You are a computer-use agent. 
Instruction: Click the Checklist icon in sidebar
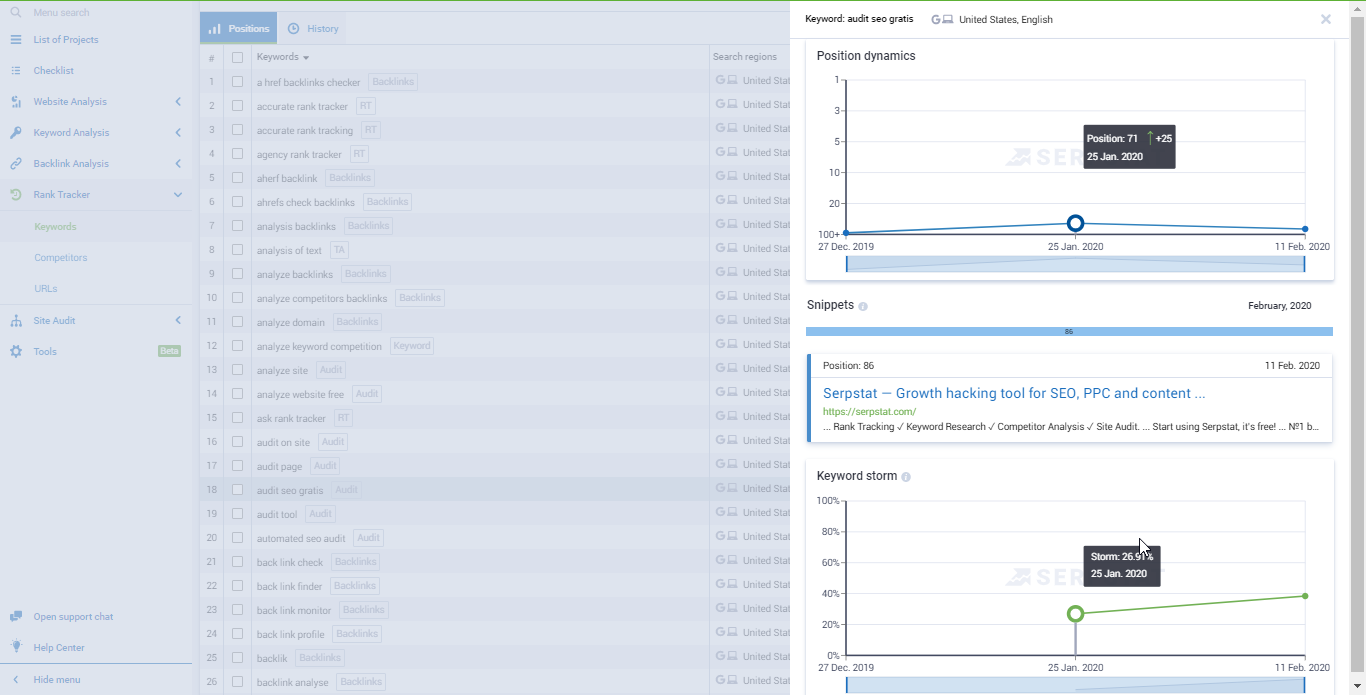coord(15,70)
